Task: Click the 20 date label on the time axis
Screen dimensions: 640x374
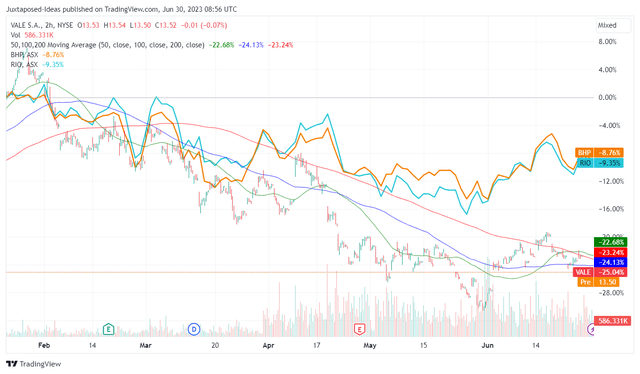Action: (x=215, y=345)
